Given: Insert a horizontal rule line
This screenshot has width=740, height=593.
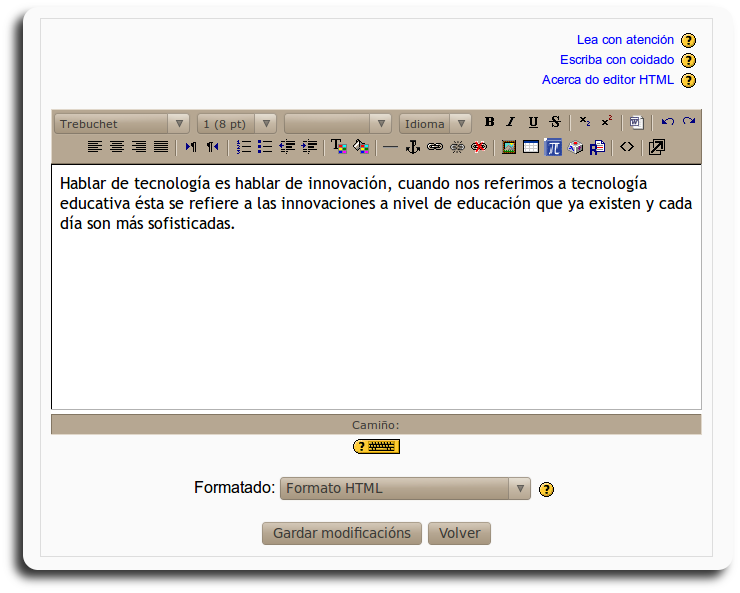Looking at the screenshot, I should pyautogui.click(x=390, y=147).
